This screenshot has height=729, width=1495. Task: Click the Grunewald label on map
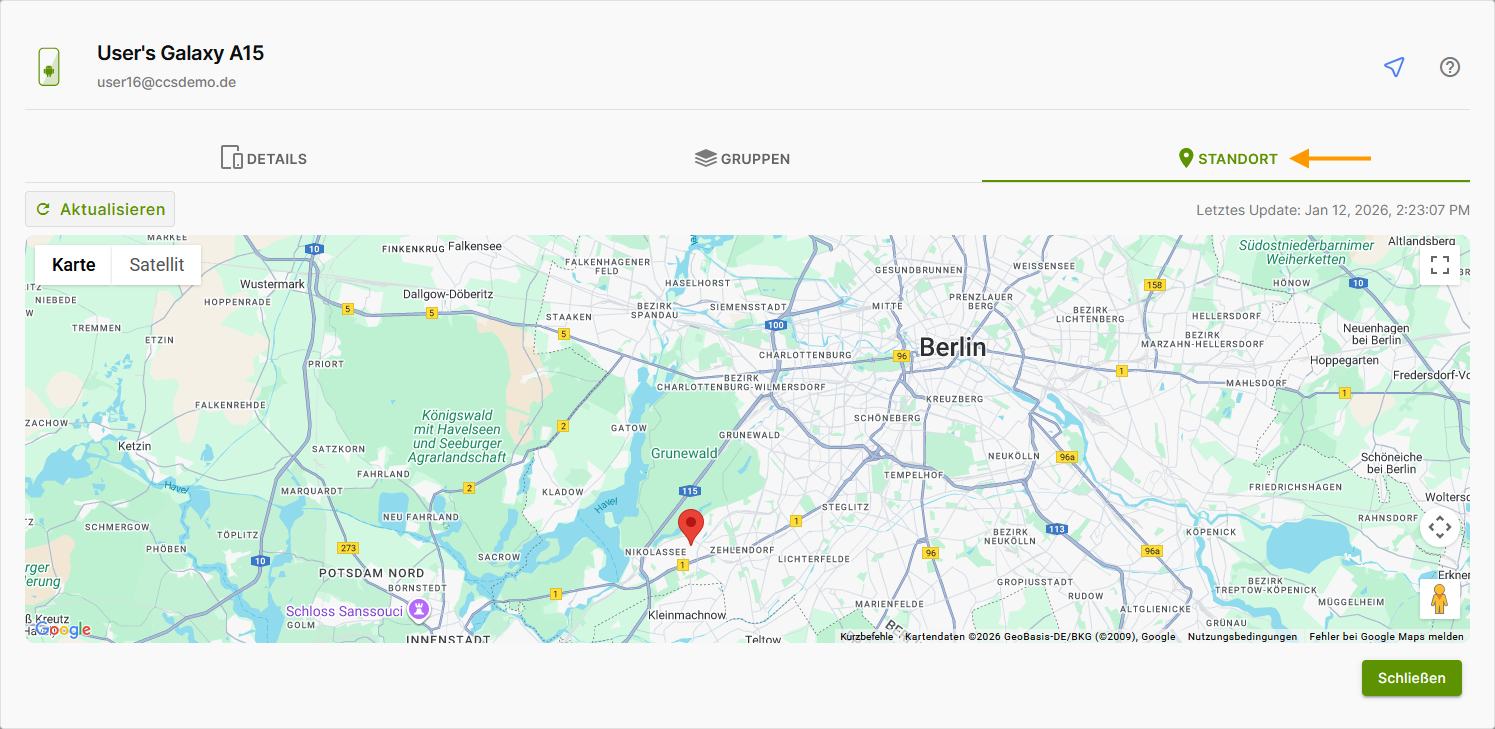[684, 453]
